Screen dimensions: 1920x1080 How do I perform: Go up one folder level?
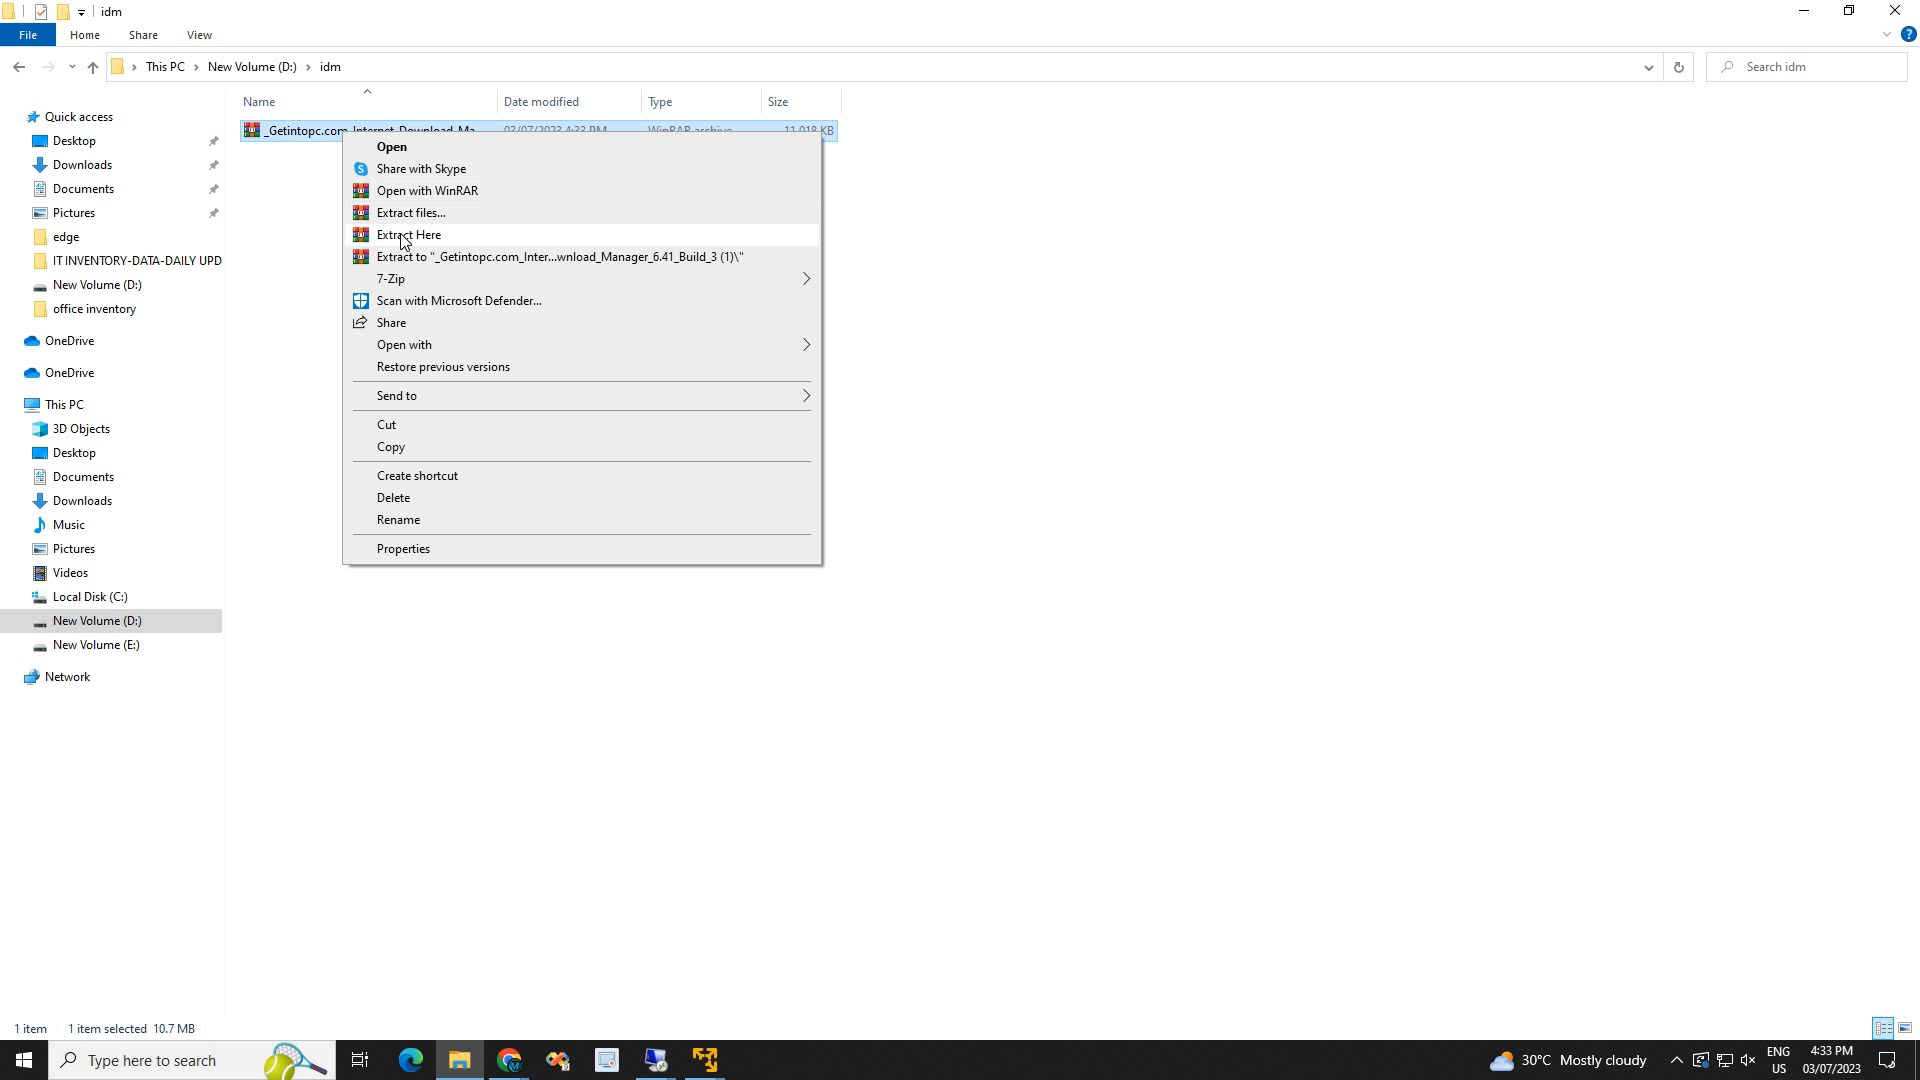(93, 67)
